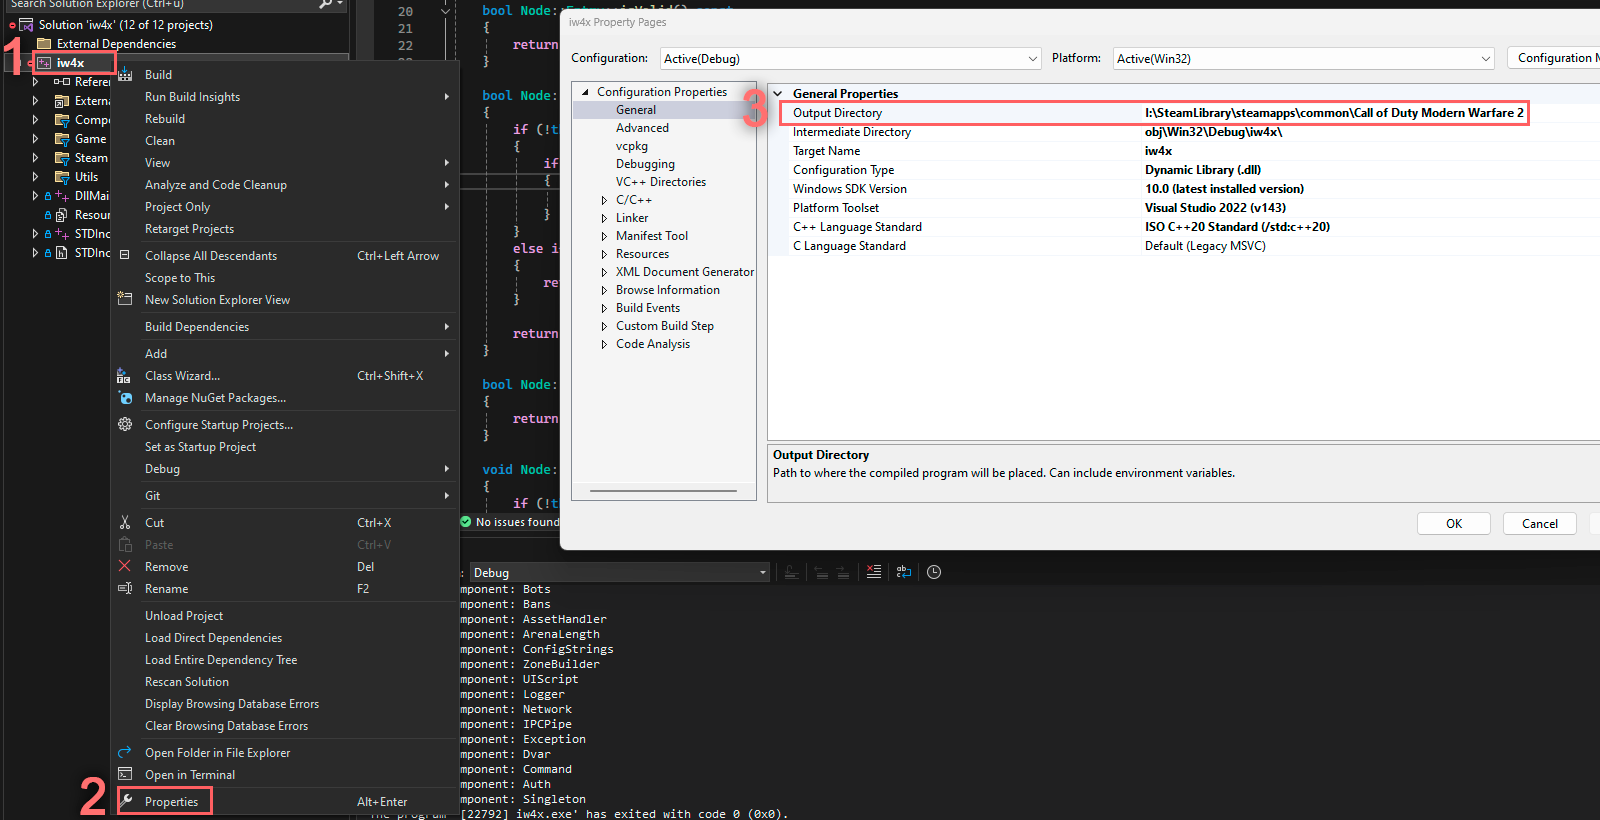
Task: Click the Open Folder in File Explorer icon
Action: click(125, 752)
